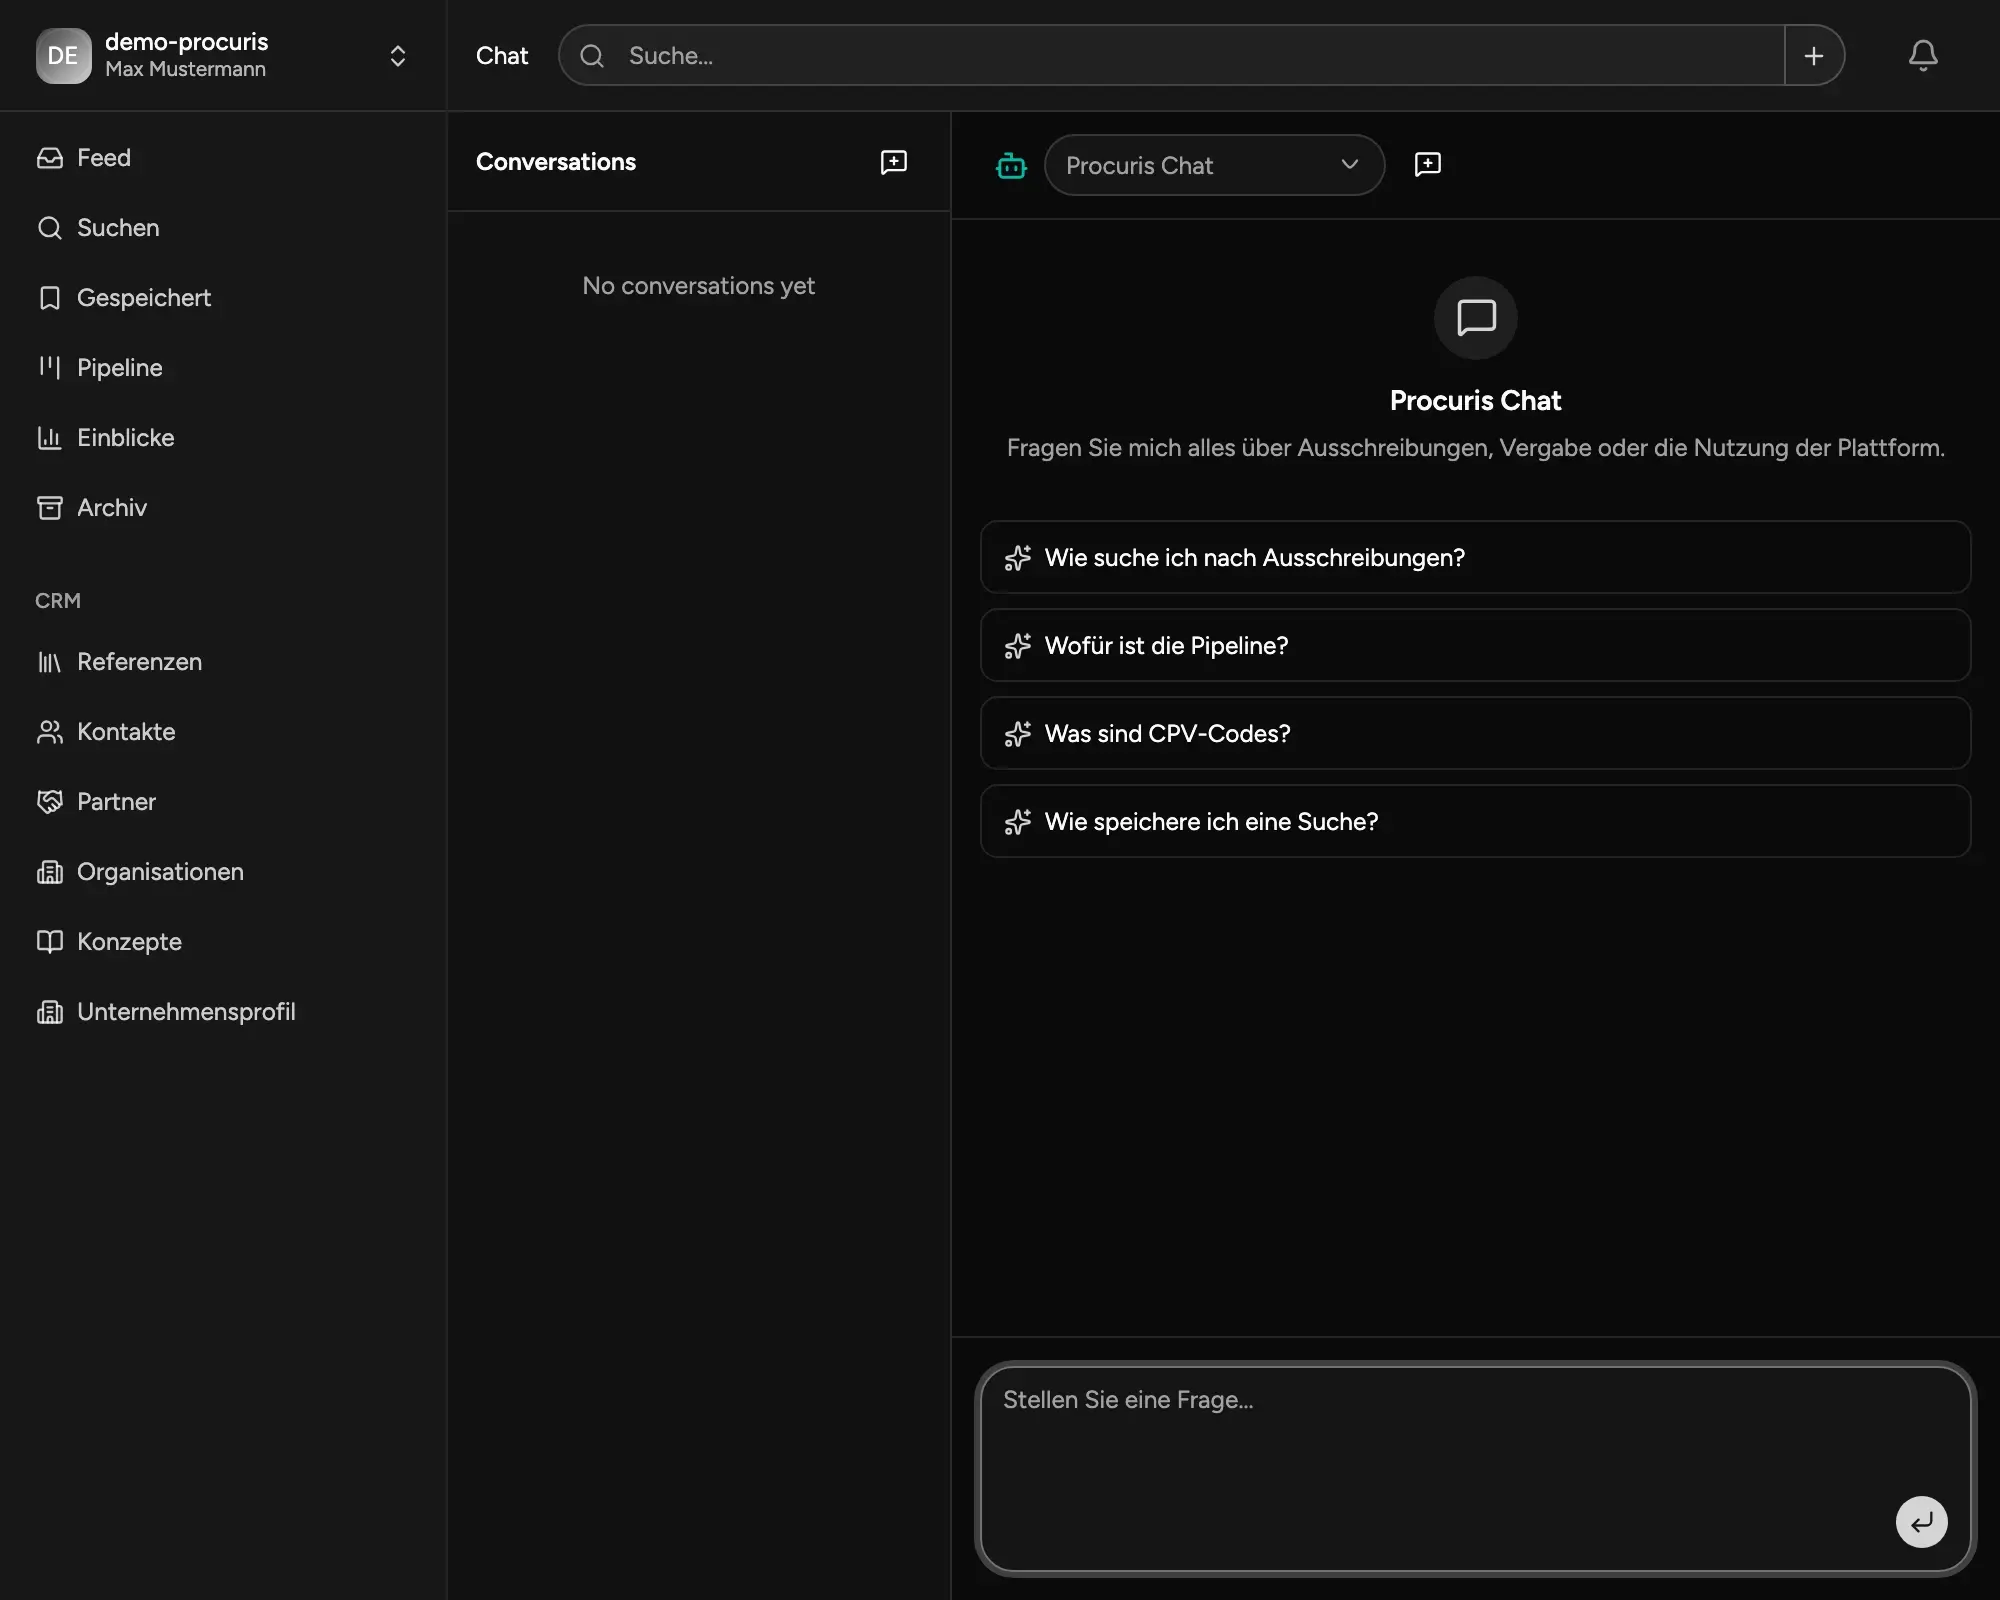The height and width of the screenshot is (1600, 2000).
Task: Click the Suchen magnifier icon in sidebar
Action: pos(50,228)
